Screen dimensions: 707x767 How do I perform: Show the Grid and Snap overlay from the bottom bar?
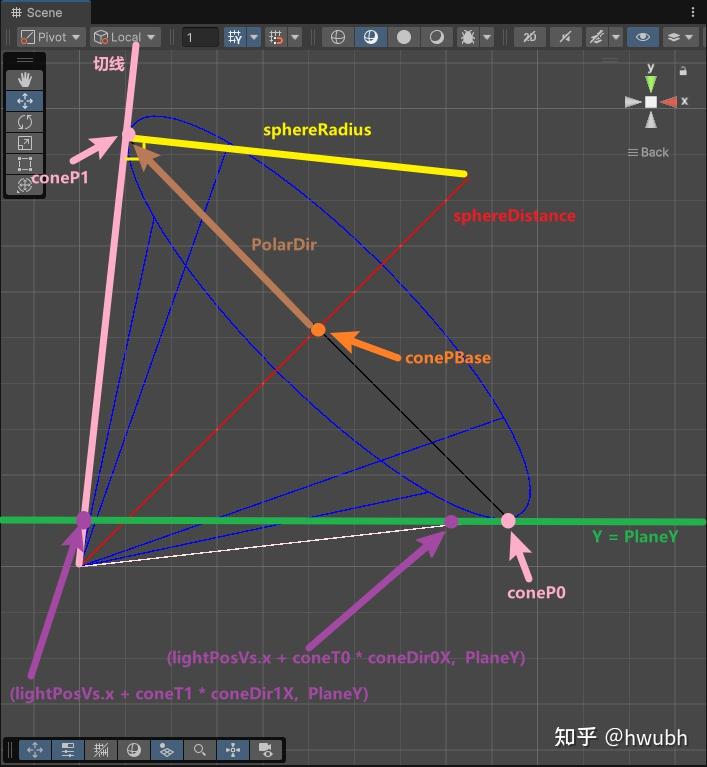click(x=101, y=749)
